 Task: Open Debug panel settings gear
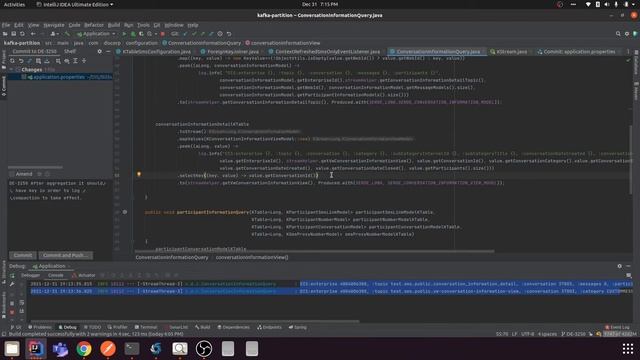coord(620,266)
